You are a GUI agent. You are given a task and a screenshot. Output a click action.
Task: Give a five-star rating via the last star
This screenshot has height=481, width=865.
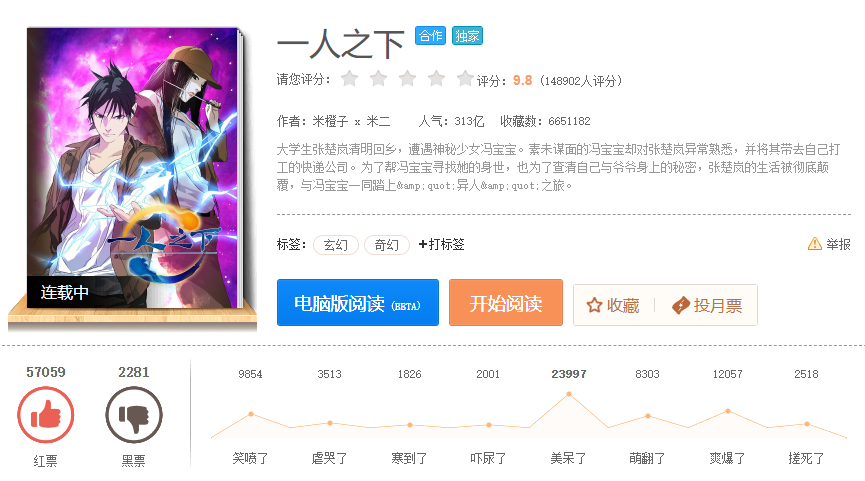pos(465,79)
